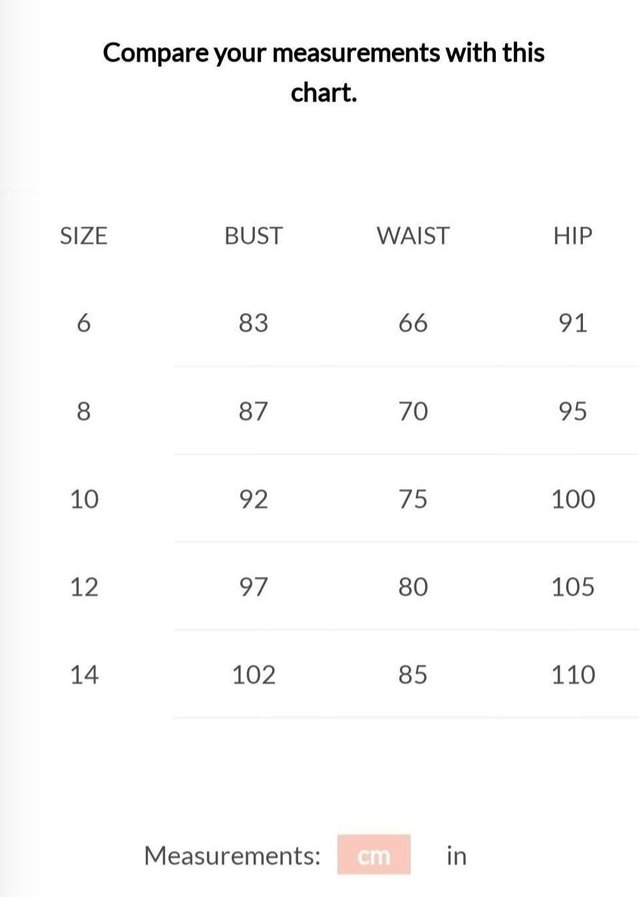This screenshot has height=900, width=639.
Task: Switch measurements to inches
Action: pos(456,856)
